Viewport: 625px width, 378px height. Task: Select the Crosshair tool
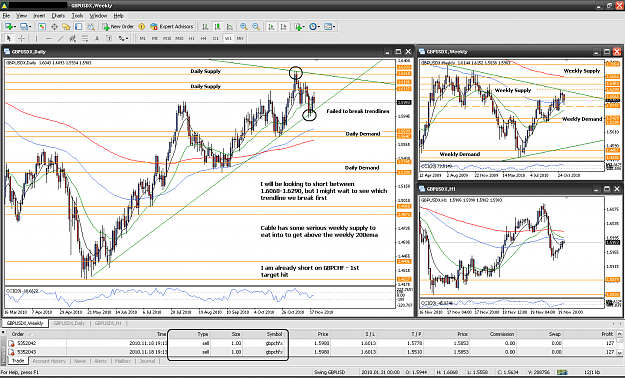(21, 38)
